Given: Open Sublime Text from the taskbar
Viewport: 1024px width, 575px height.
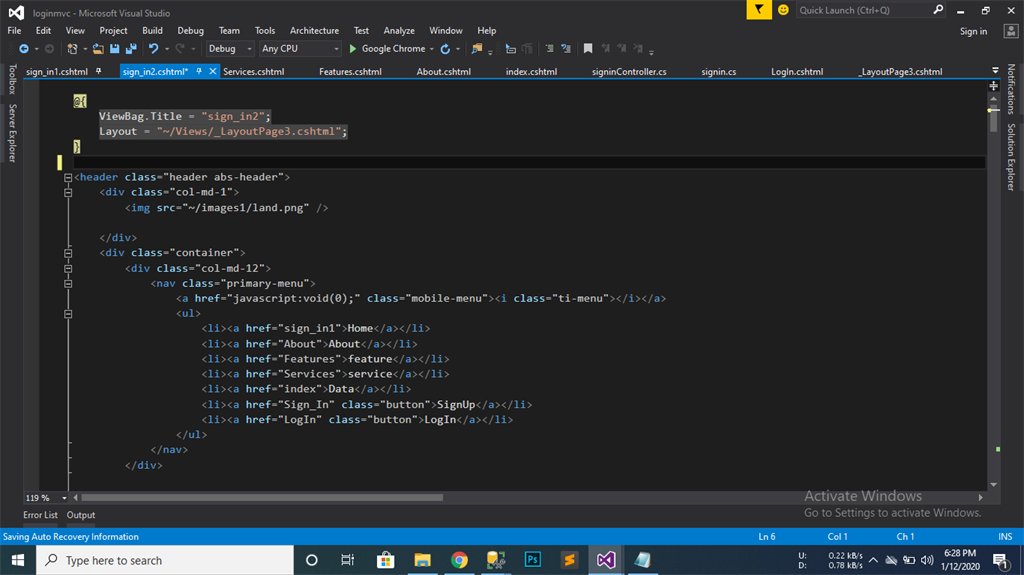Looking at the screenshot, I should click(569, 560).
